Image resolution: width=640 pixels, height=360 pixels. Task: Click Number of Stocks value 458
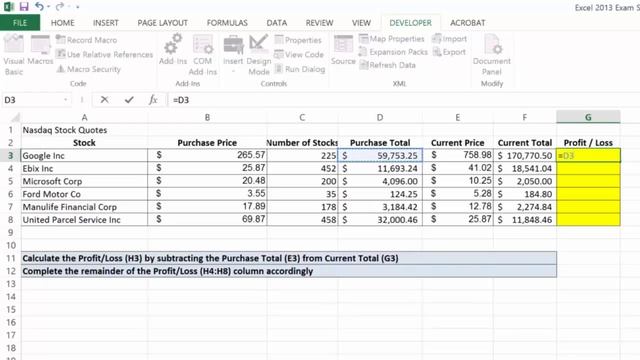302,220
